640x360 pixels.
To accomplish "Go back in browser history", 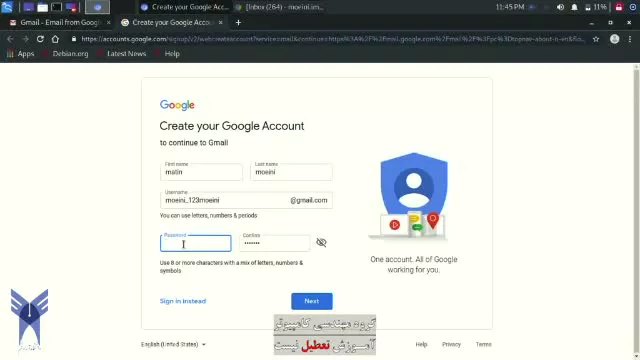I will (x=10, y=39).
